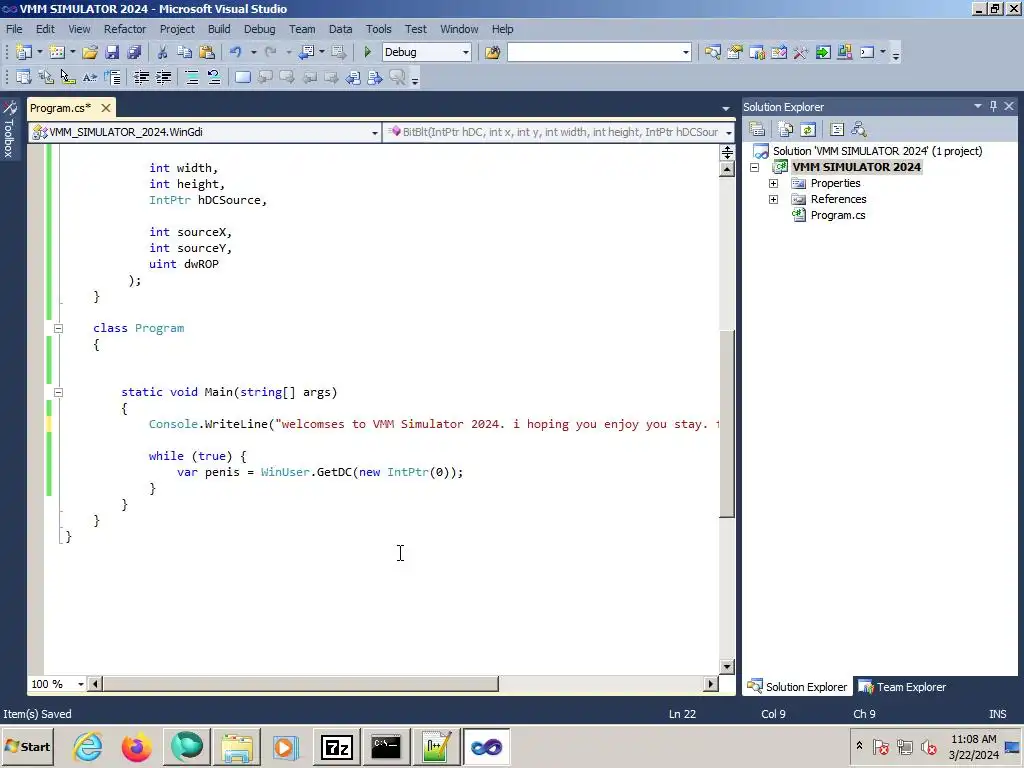Screen dimensions: 1024x768
Task: Collapse the VMM SIMULATOR 2024 project node
Action: click(754, 167)
